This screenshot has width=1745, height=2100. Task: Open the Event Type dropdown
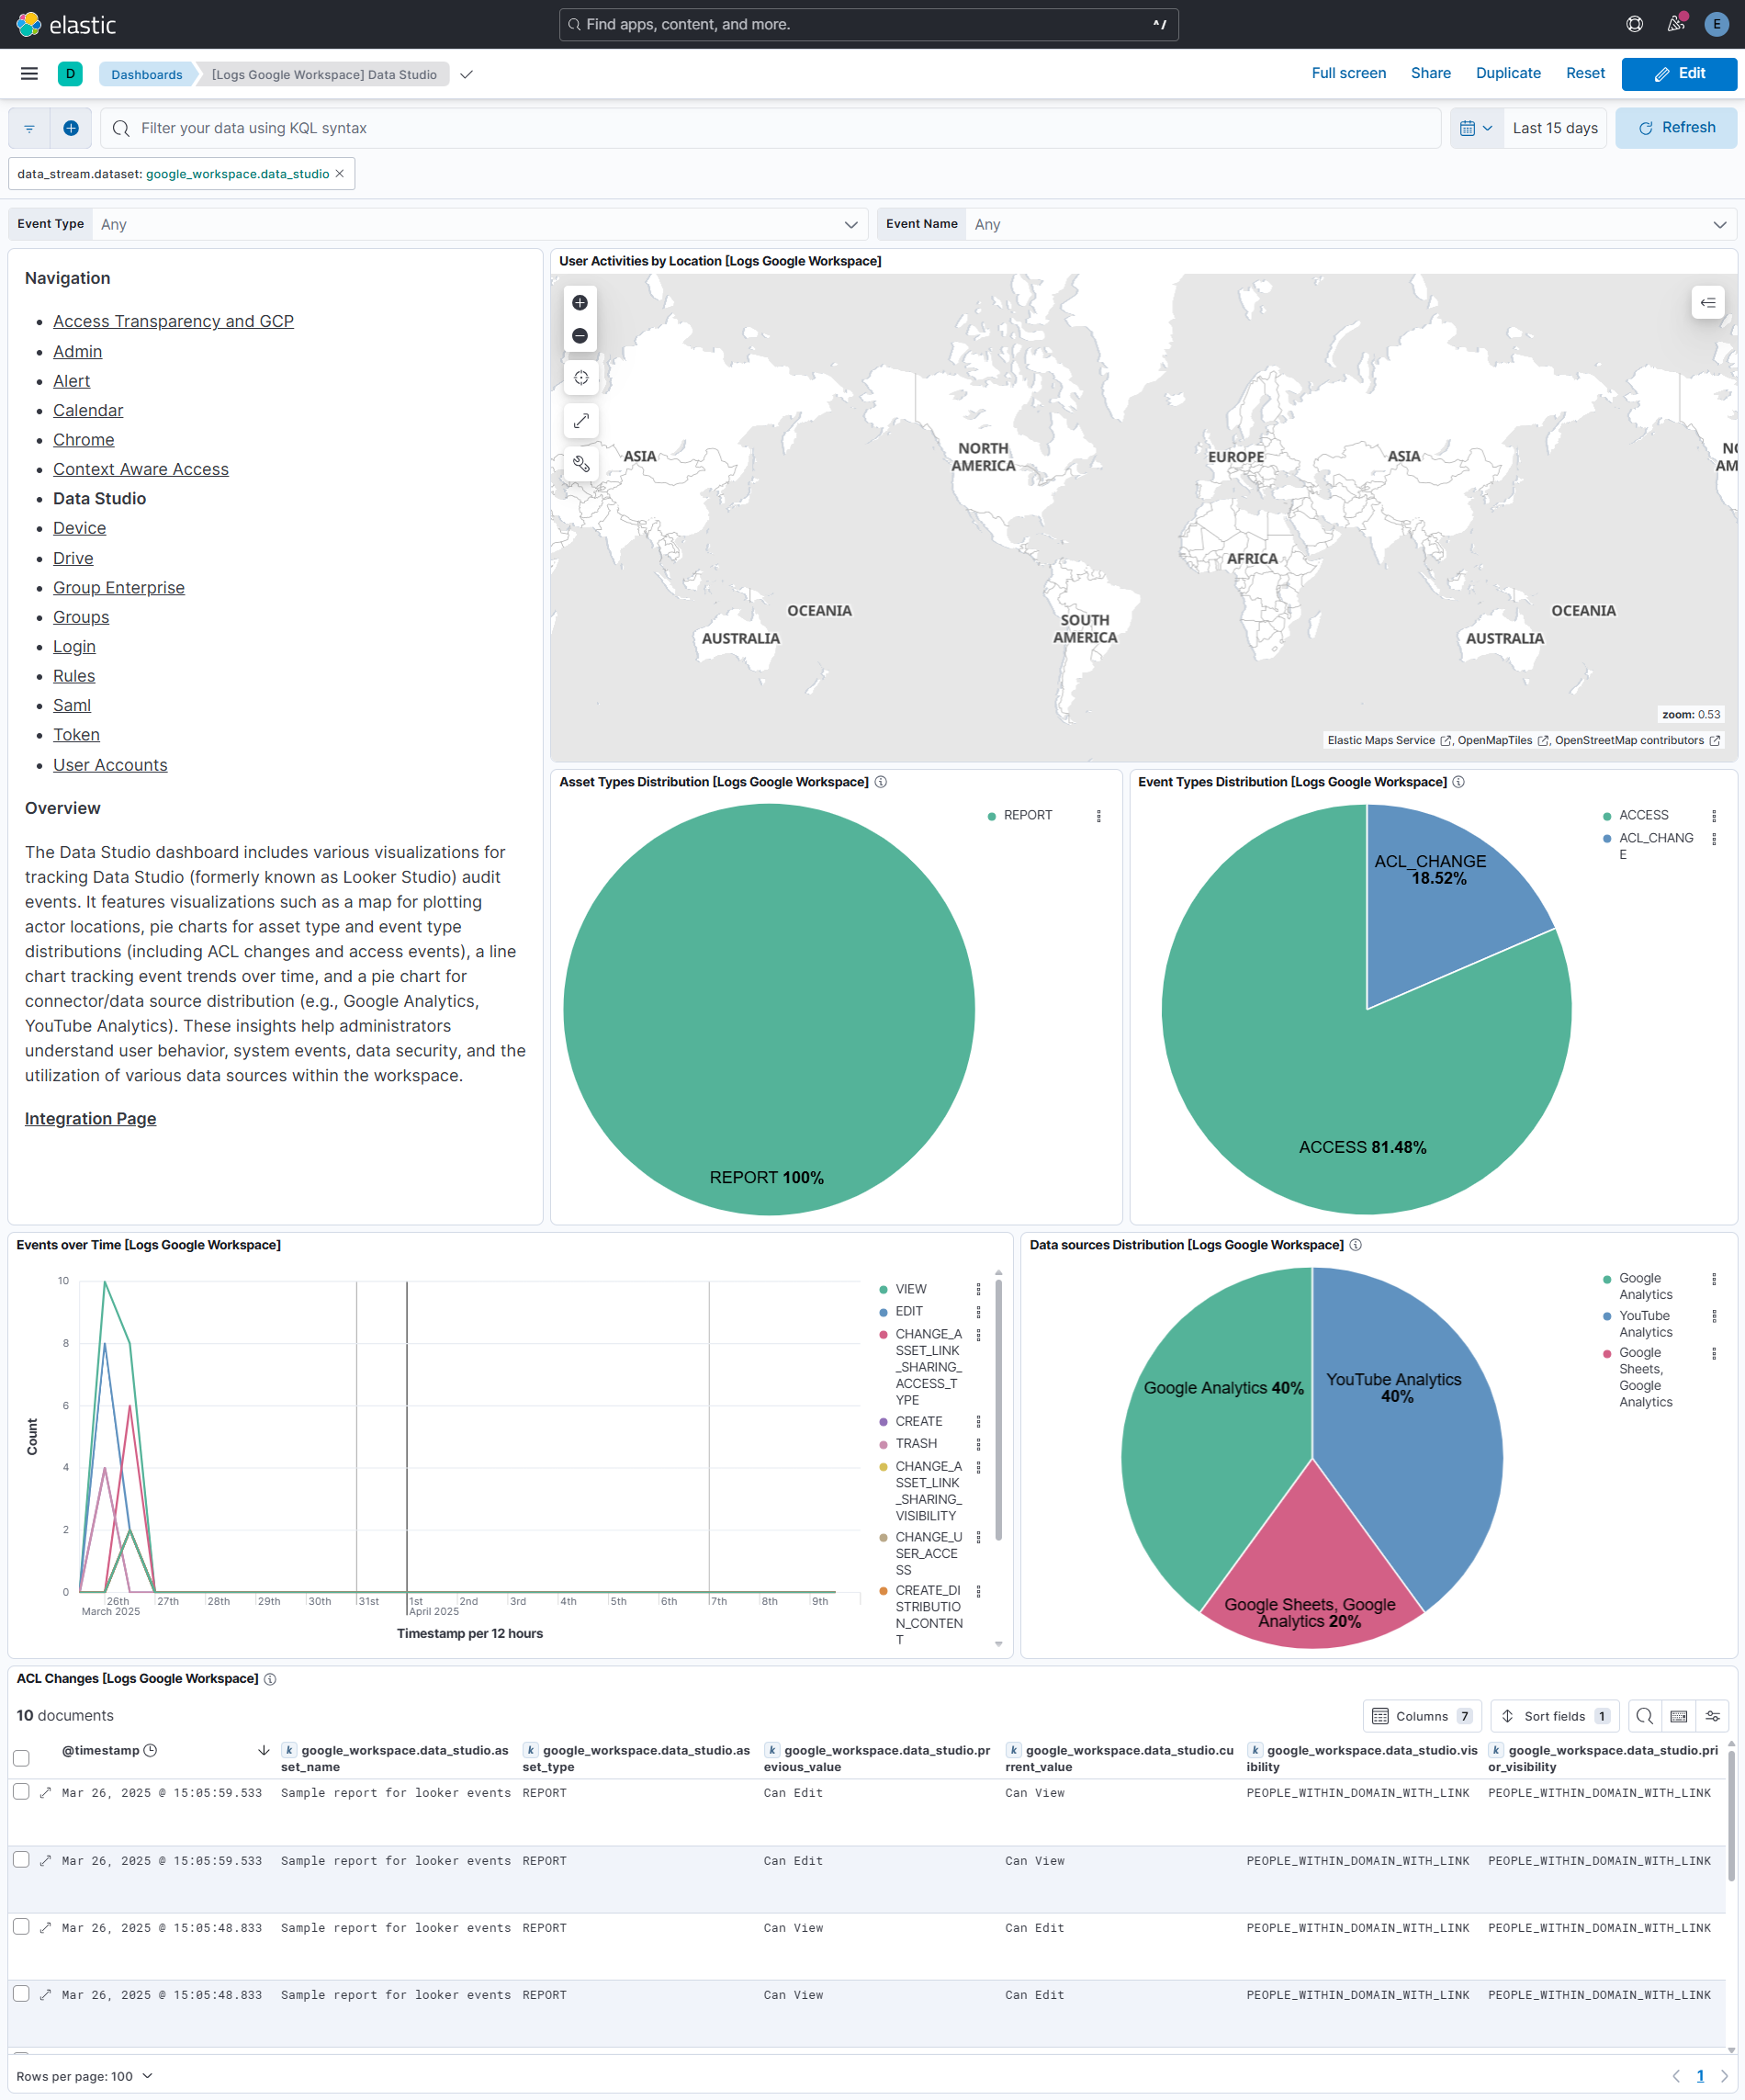click(x=851, y=224)
